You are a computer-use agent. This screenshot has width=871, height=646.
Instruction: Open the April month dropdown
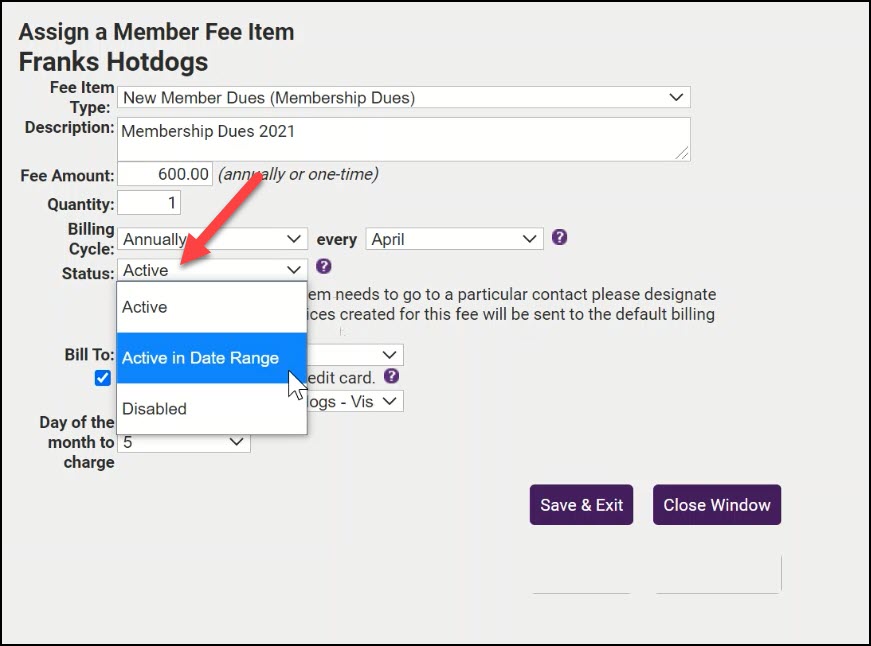[x=454, y=240]
